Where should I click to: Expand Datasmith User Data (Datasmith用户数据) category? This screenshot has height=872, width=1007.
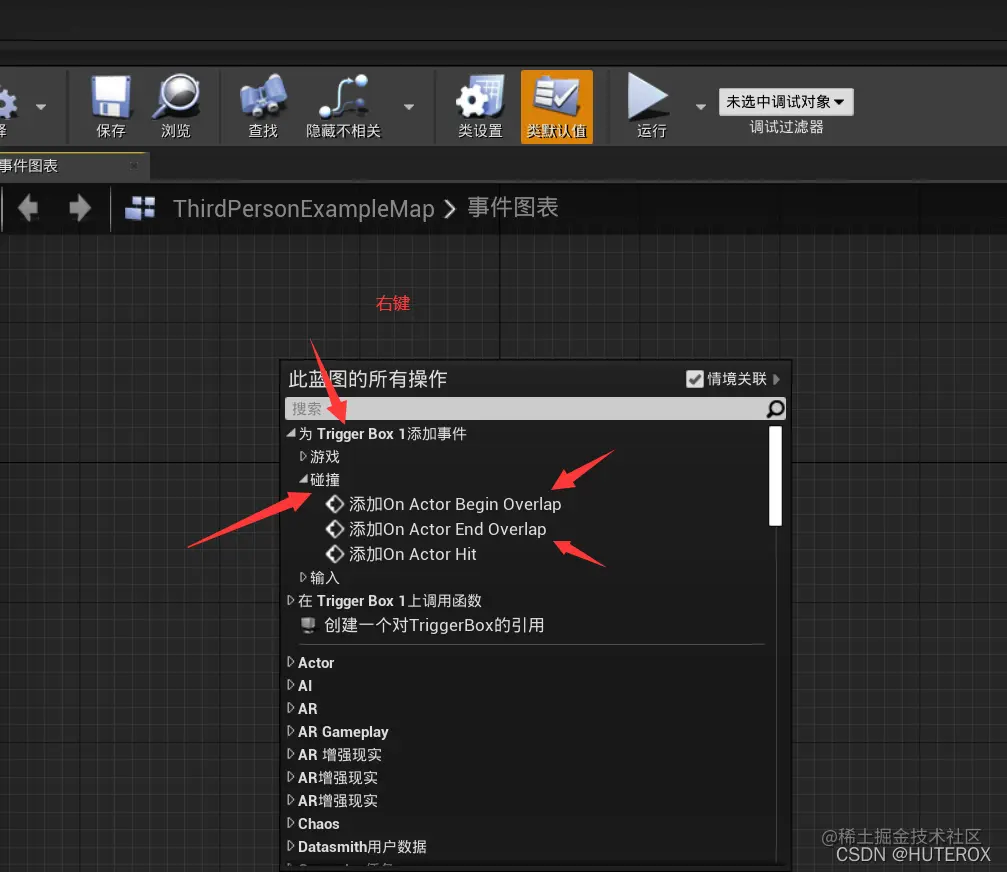(291, 846)
